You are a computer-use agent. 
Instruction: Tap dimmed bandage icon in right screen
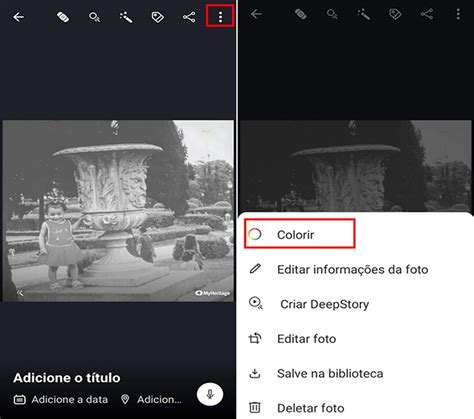click(301, 14)
